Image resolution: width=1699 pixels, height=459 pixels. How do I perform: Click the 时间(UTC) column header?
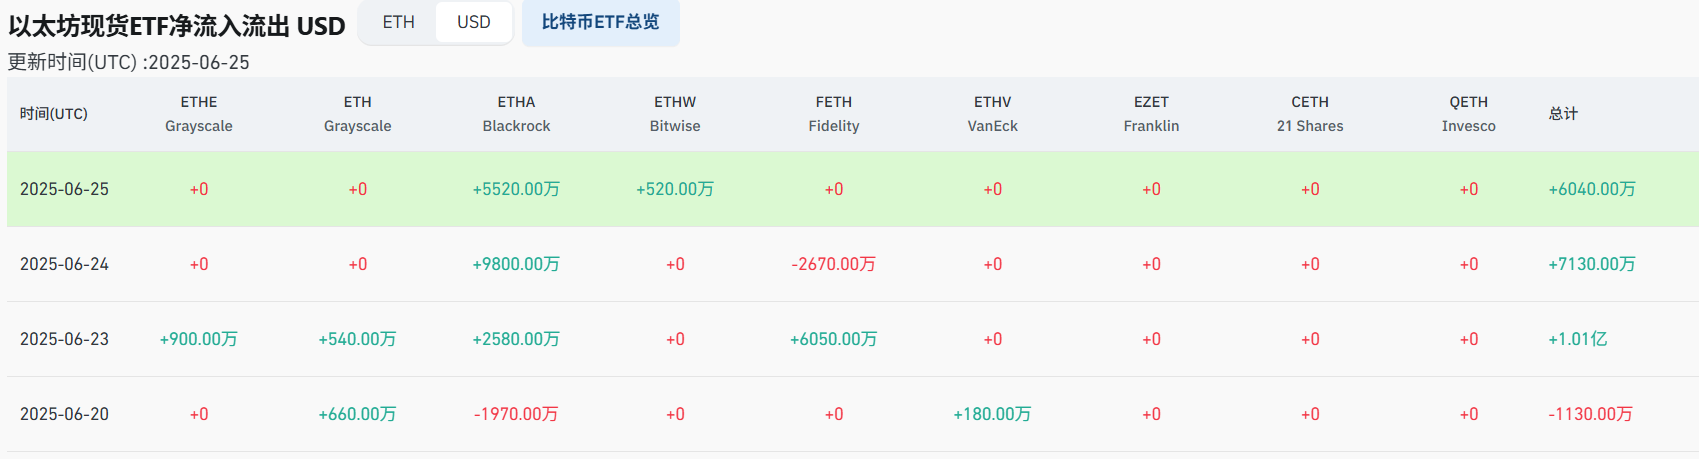pos(54,114)
